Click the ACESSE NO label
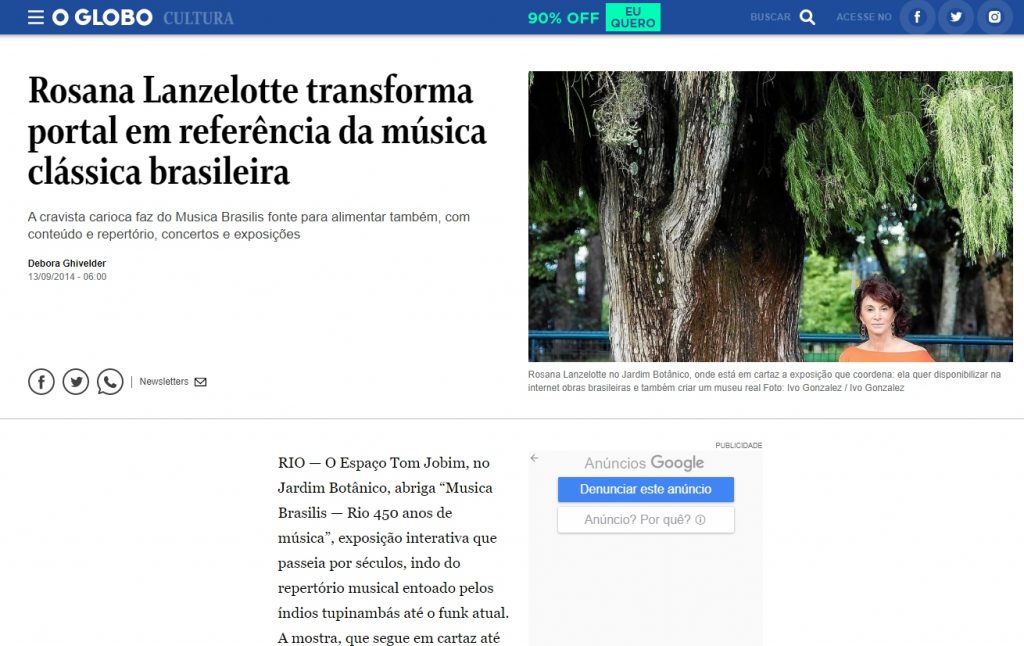This screenshot has width=1024, height=646. pyautogui.click(x=863, y=17)
